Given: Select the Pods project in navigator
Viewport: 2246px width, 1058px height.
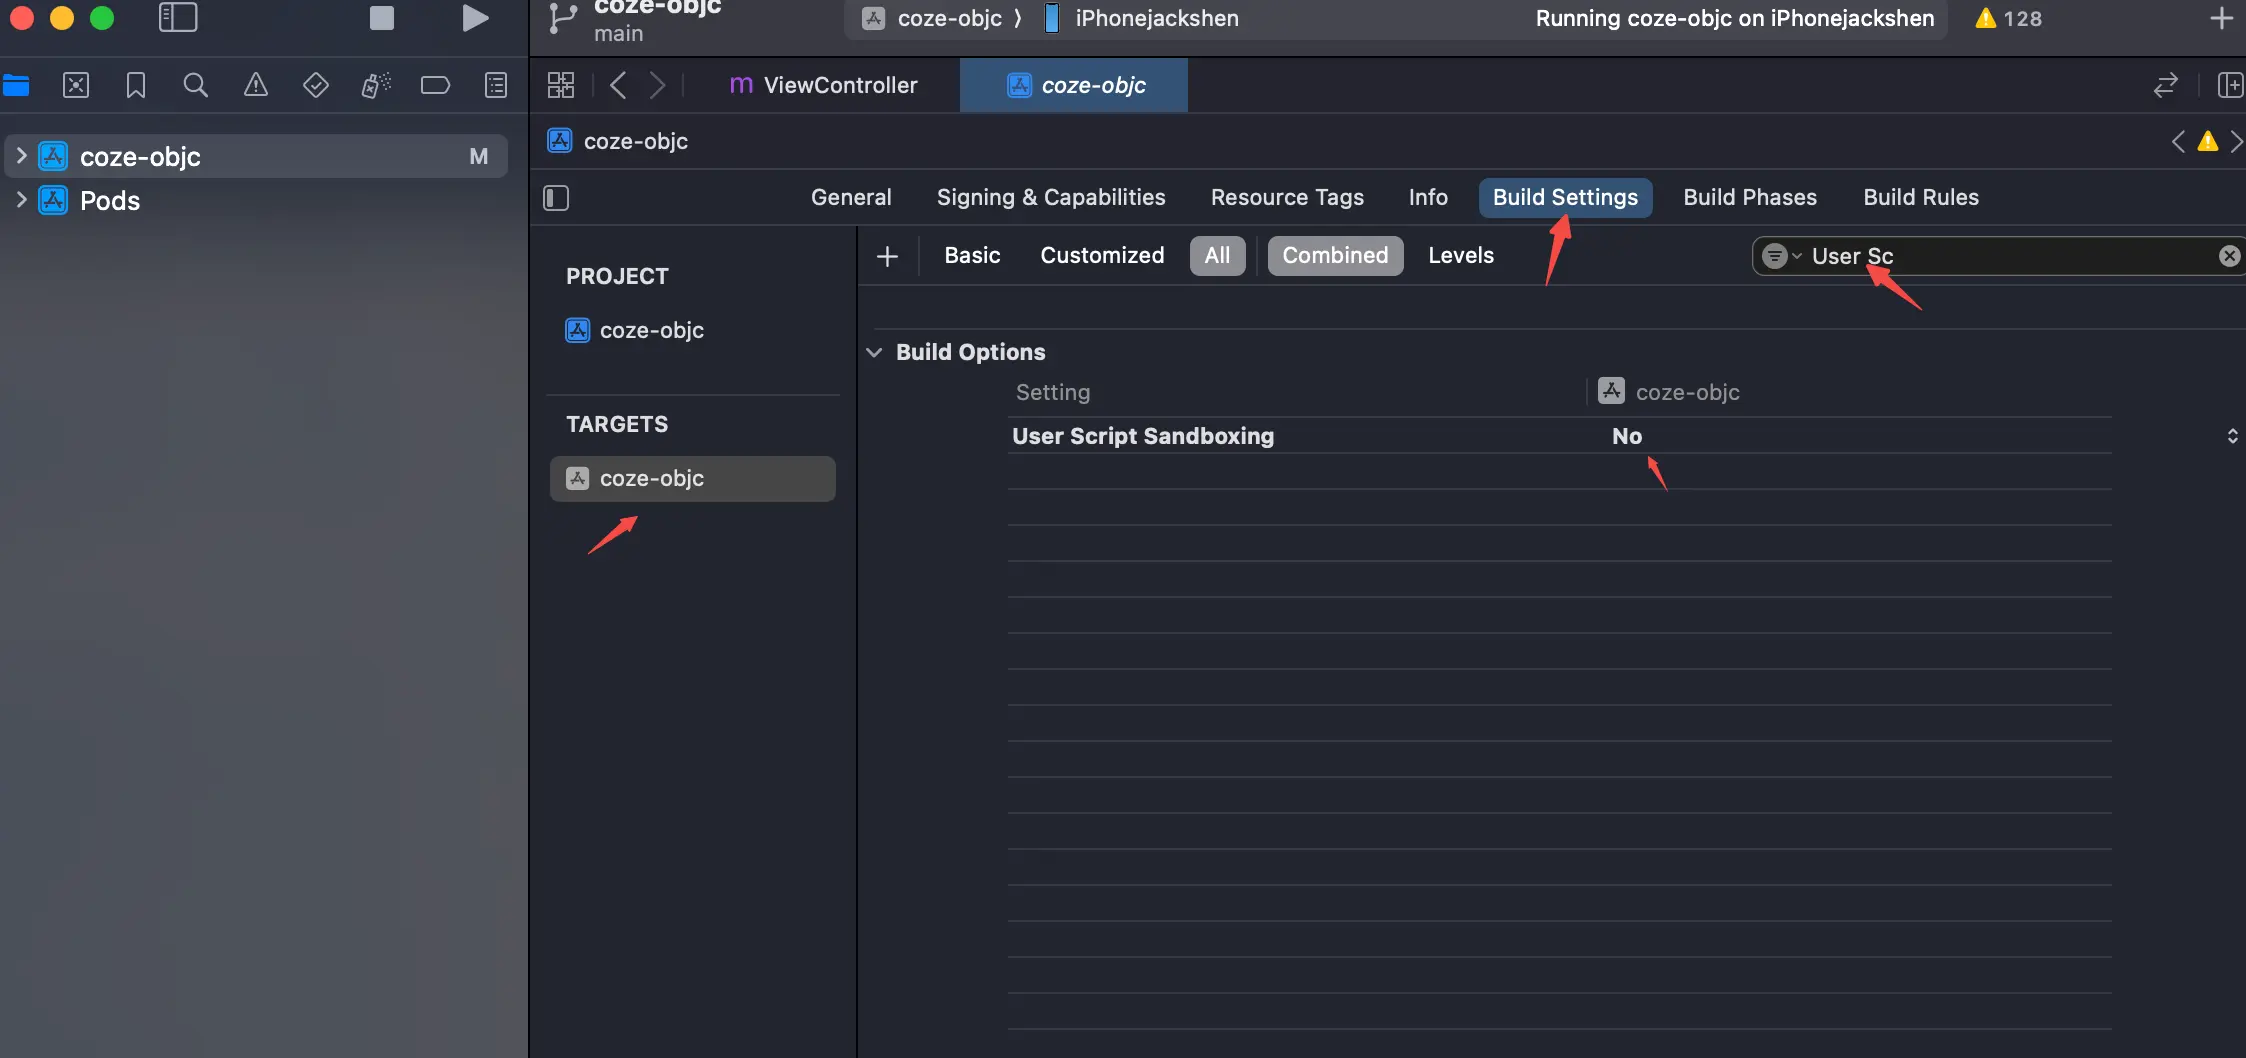Looking at the screenshot, I should pos(110,201).
